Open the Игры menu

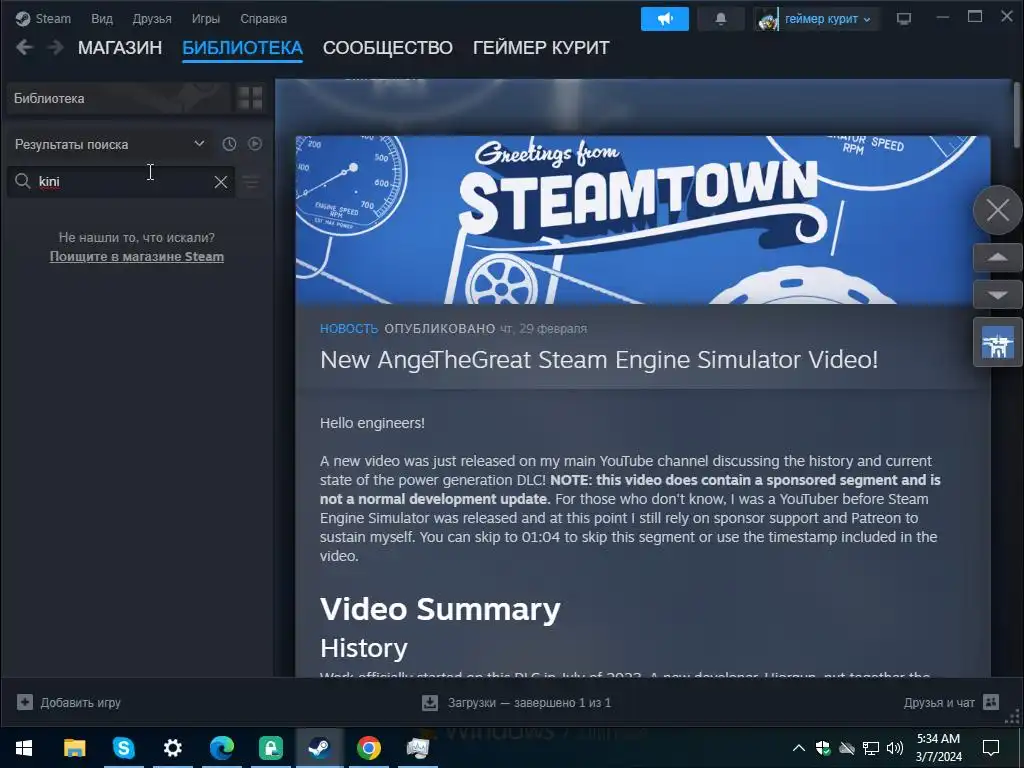pos(206,18)
